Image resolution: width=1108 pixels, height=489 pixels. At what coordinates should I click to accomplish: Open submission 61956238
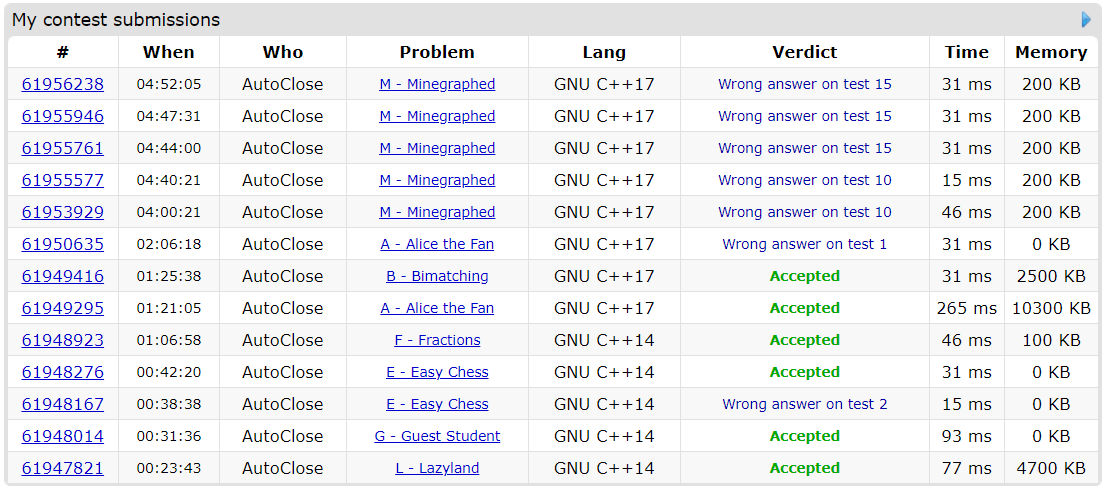(63, 84)
